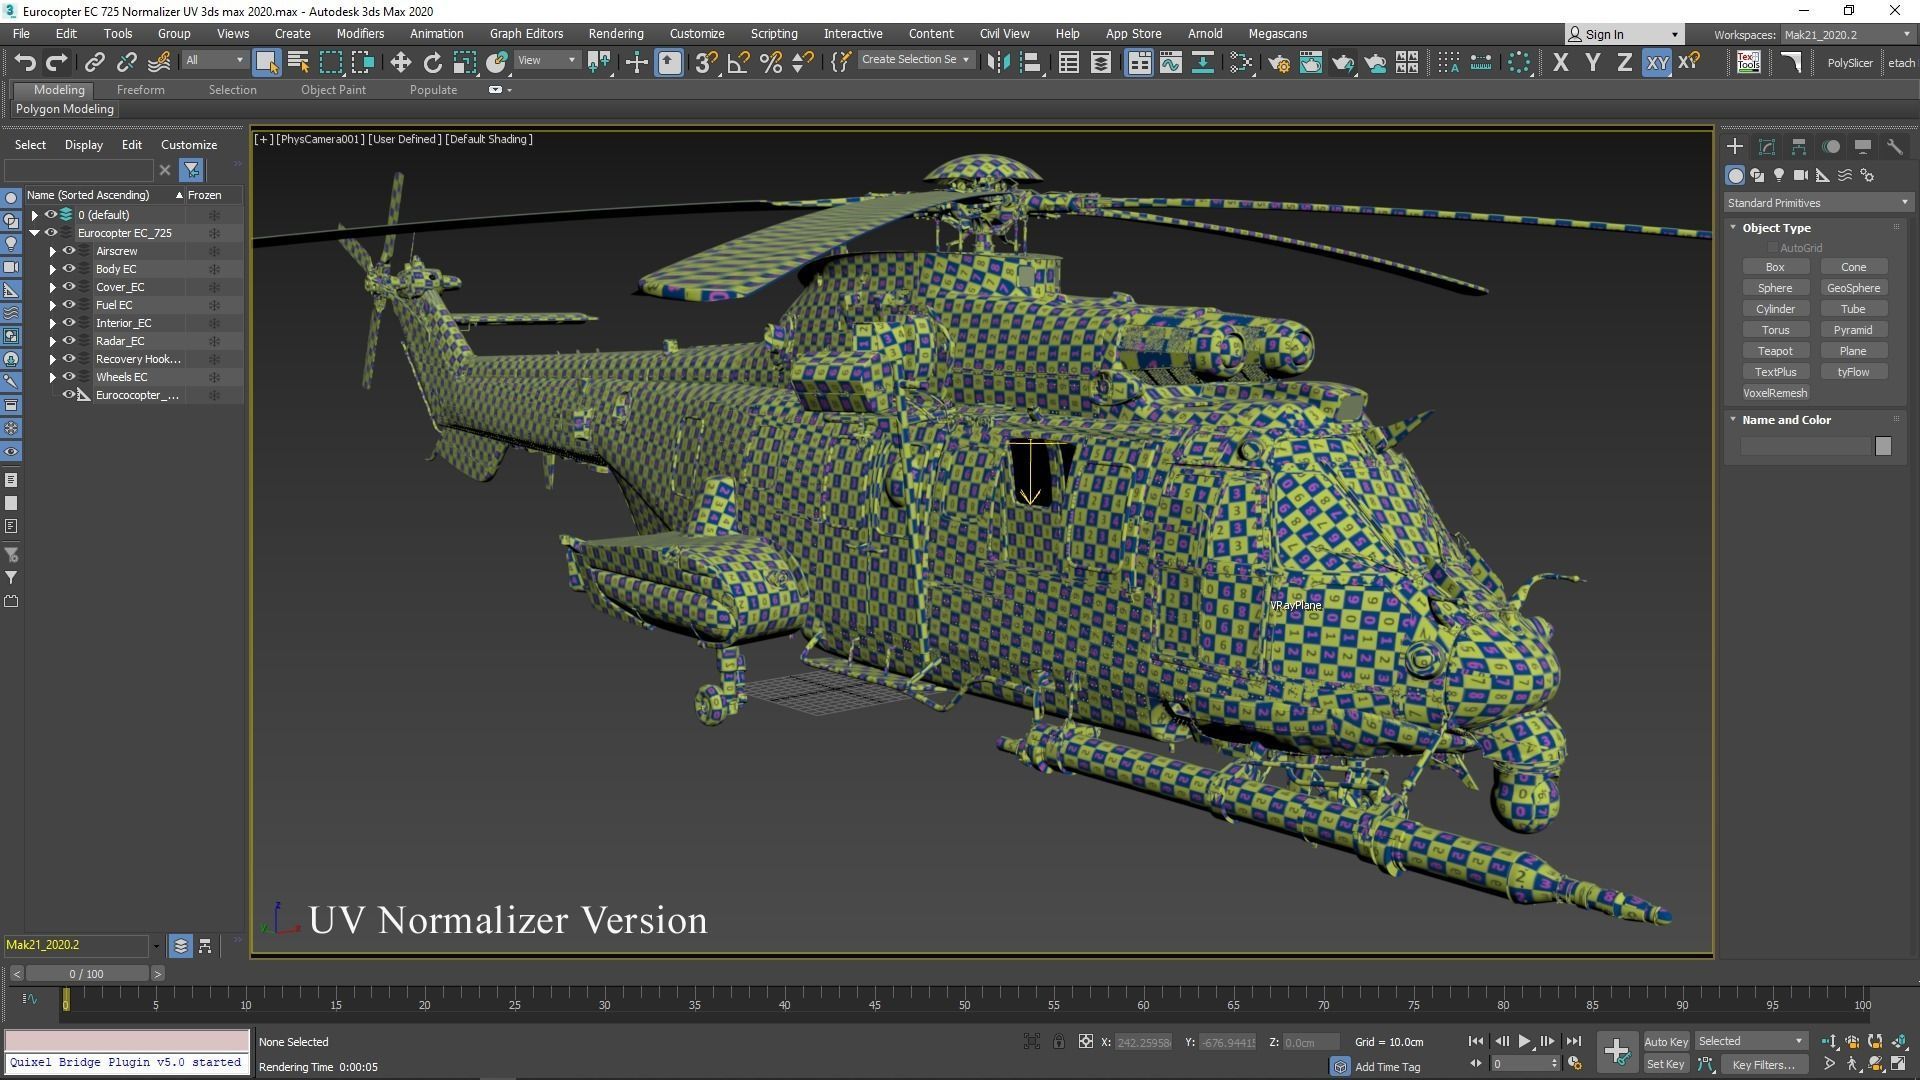Select the Rotate transform tool

point(432,63)
